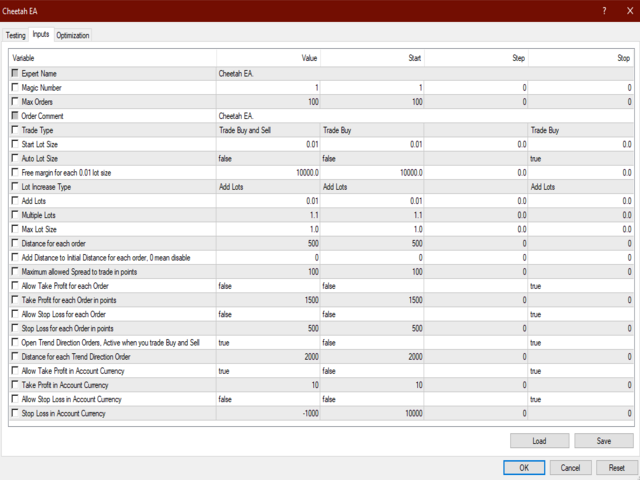
Task: Click Auto Lot Size Stop value 'true'
Action: click(x=581, y=158)
